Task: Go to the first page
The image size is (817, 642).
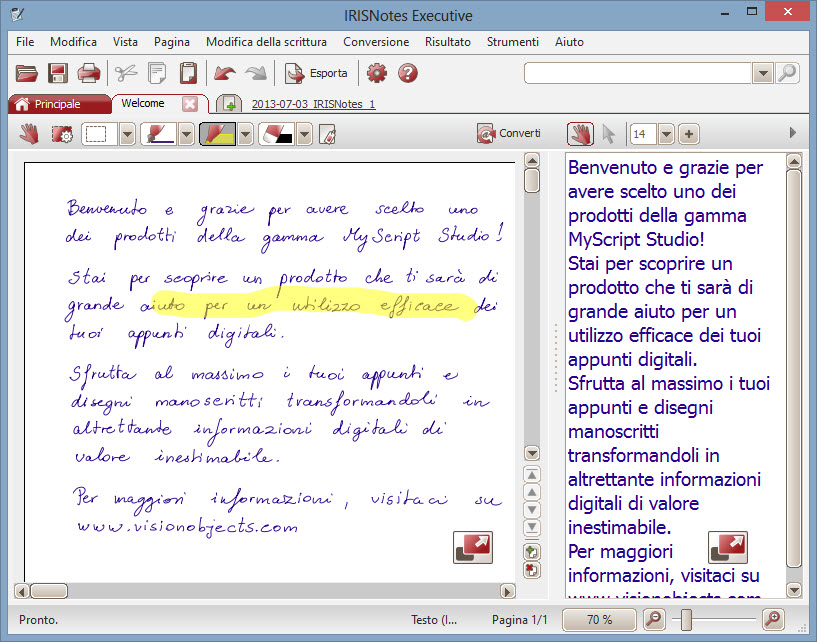Action: click(531, 475)
